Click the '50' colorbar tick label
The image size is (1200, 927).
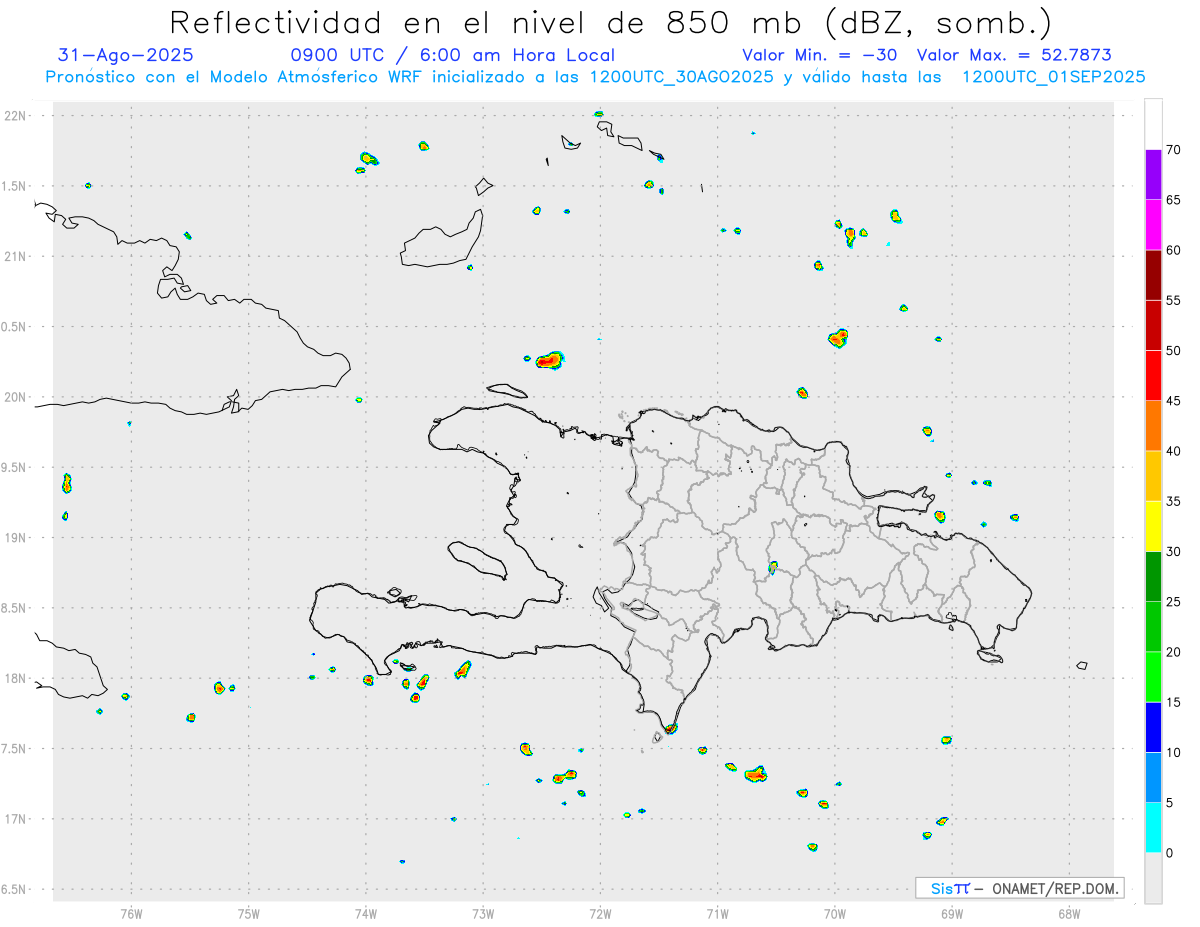point(1173,351)
